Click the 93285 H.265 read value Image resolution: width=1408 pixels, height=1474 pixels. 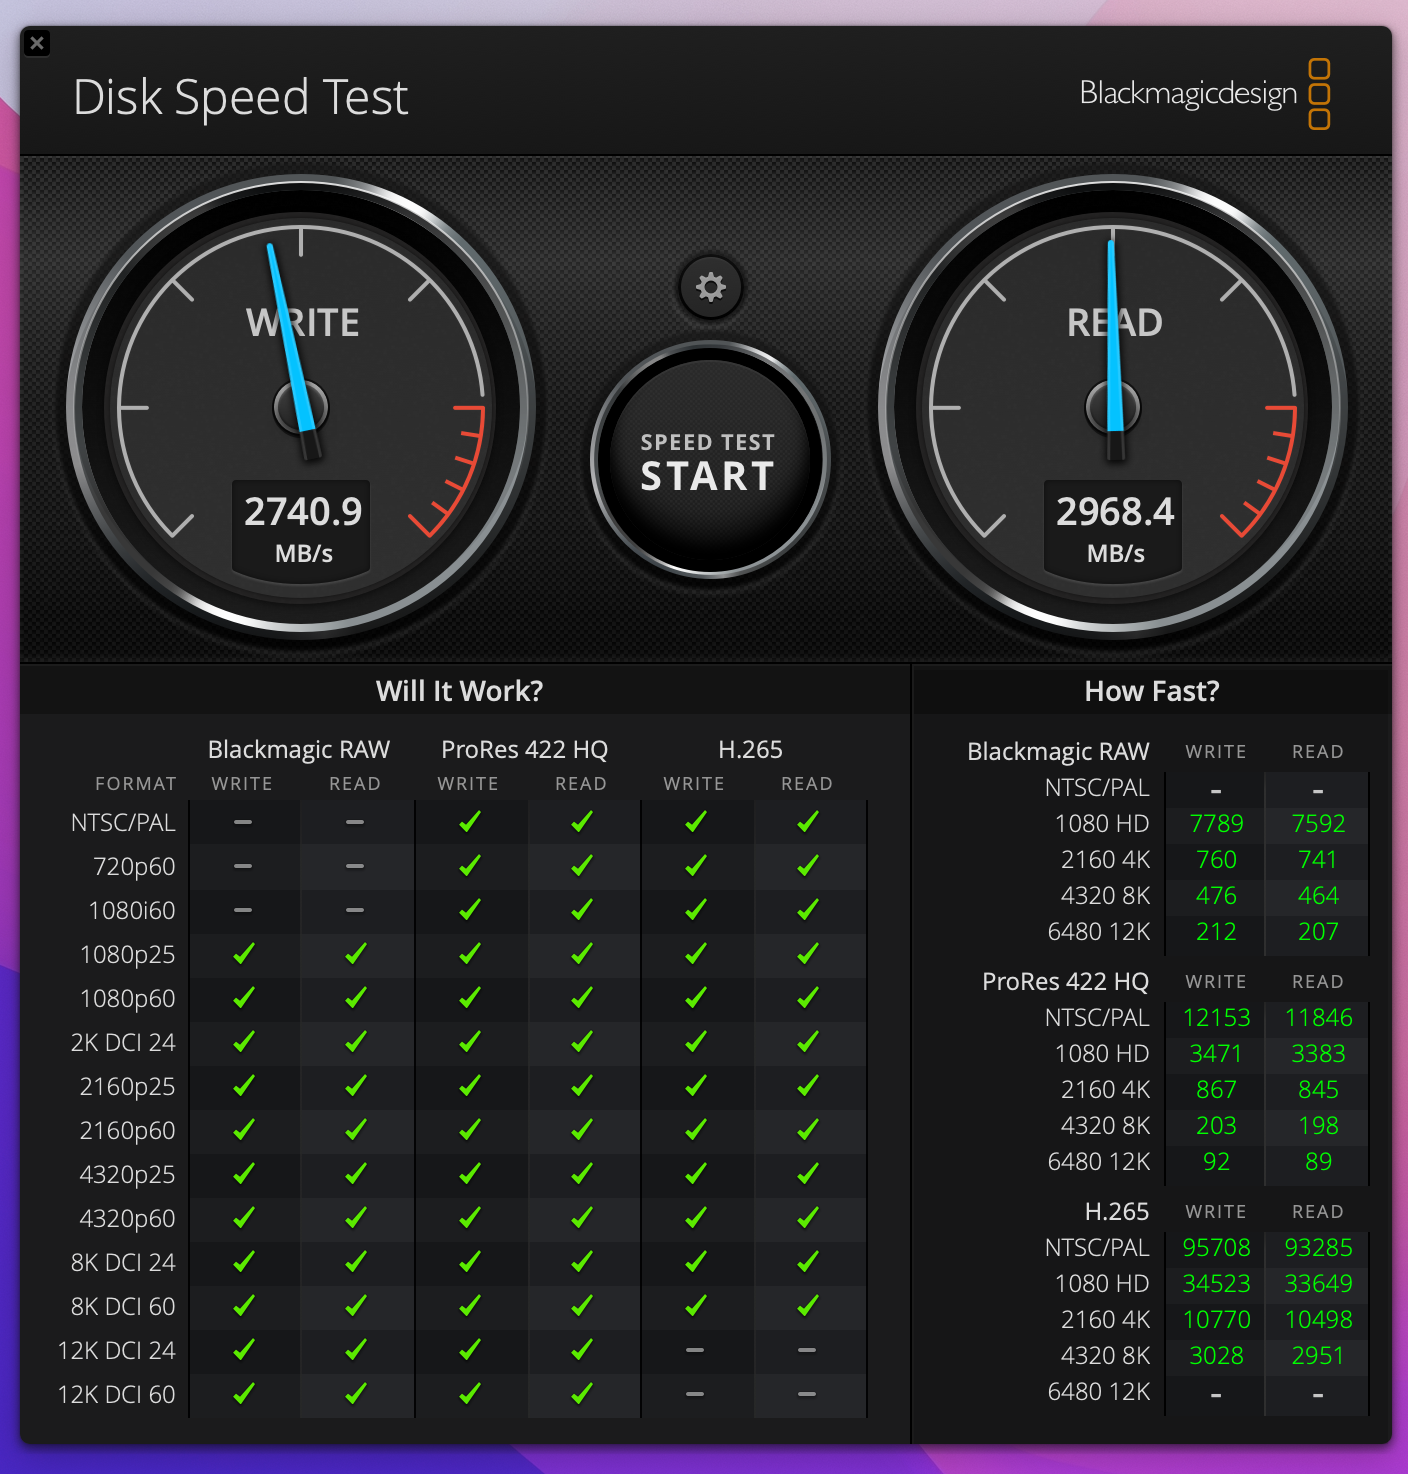(1319, 1248)
